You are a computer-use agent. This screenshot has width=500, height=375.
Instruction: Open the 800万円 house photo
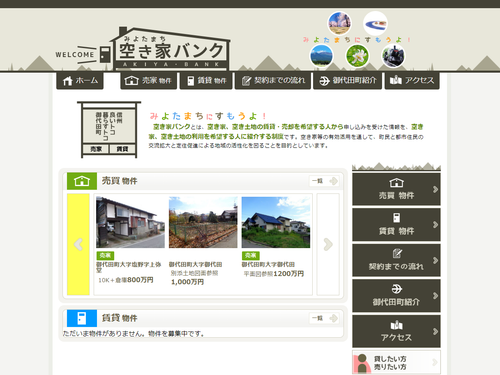[x=130, y=222]
